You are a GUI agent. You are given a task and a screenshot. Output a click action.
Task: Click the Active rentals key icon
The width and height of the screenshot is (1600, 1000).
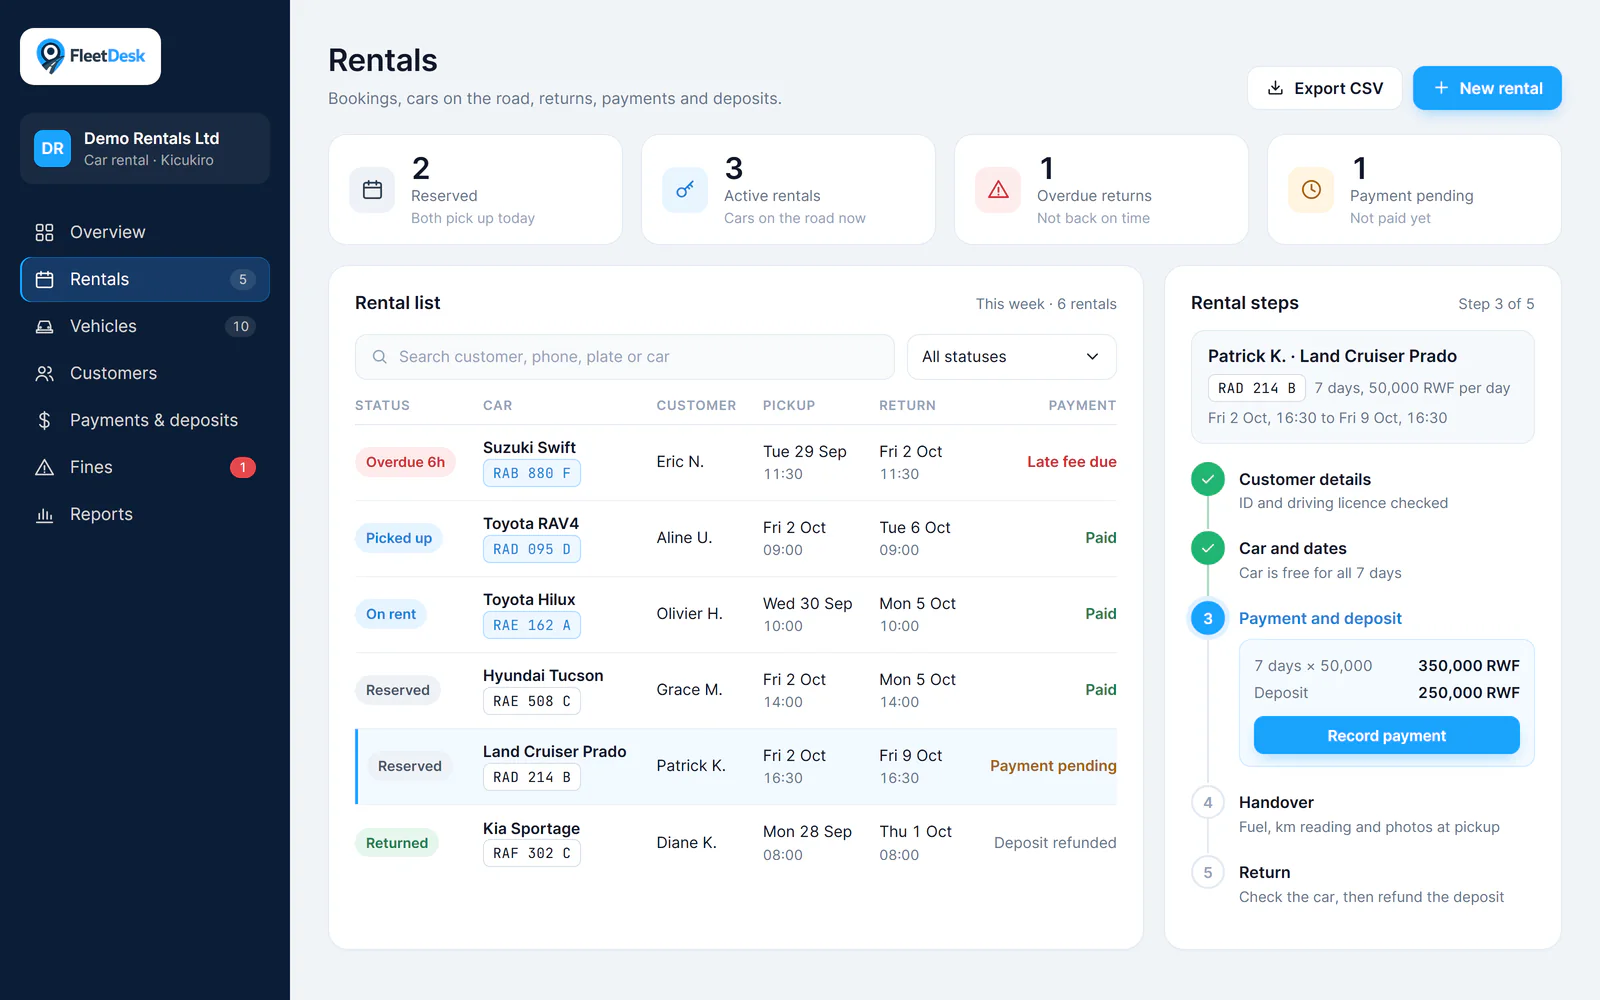coord(685,190)
